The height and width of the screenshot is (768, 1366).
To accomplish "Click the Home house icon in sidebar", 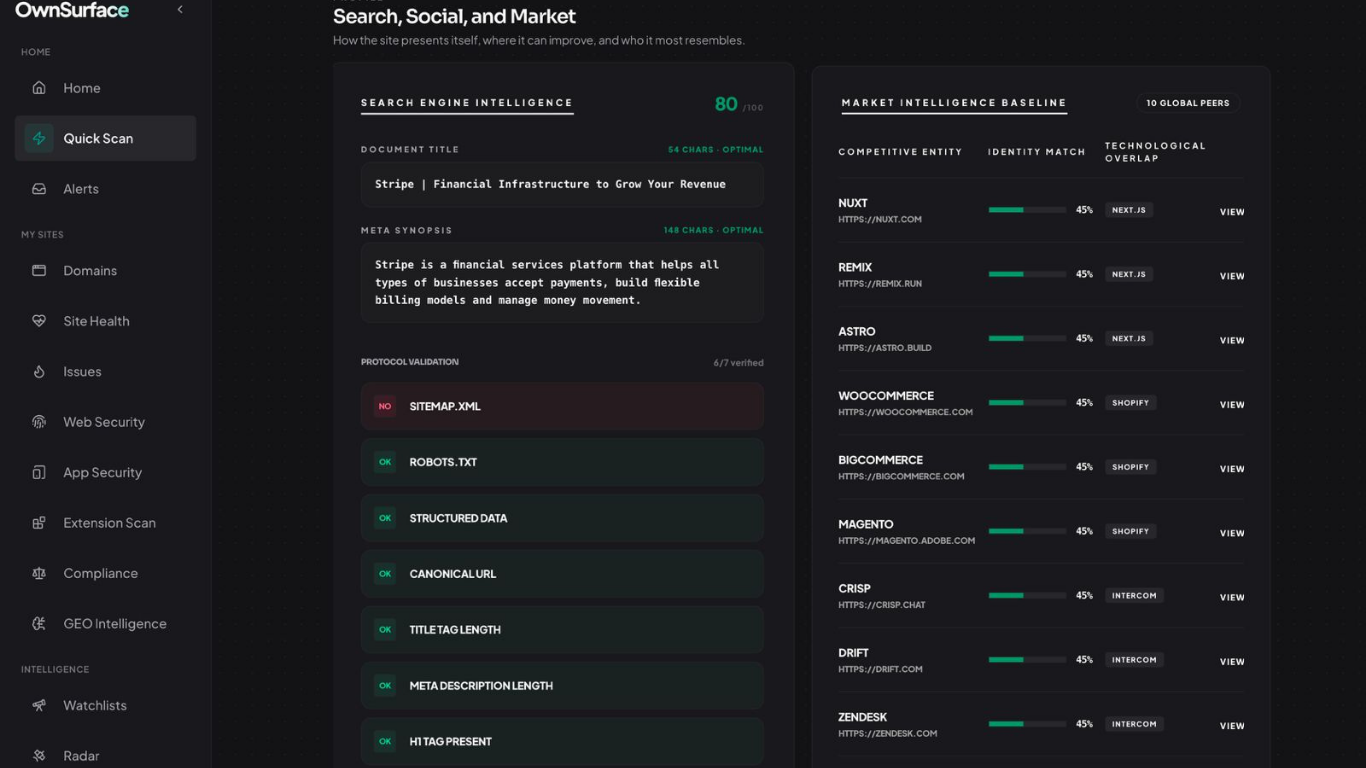I will tap(39, 88).
